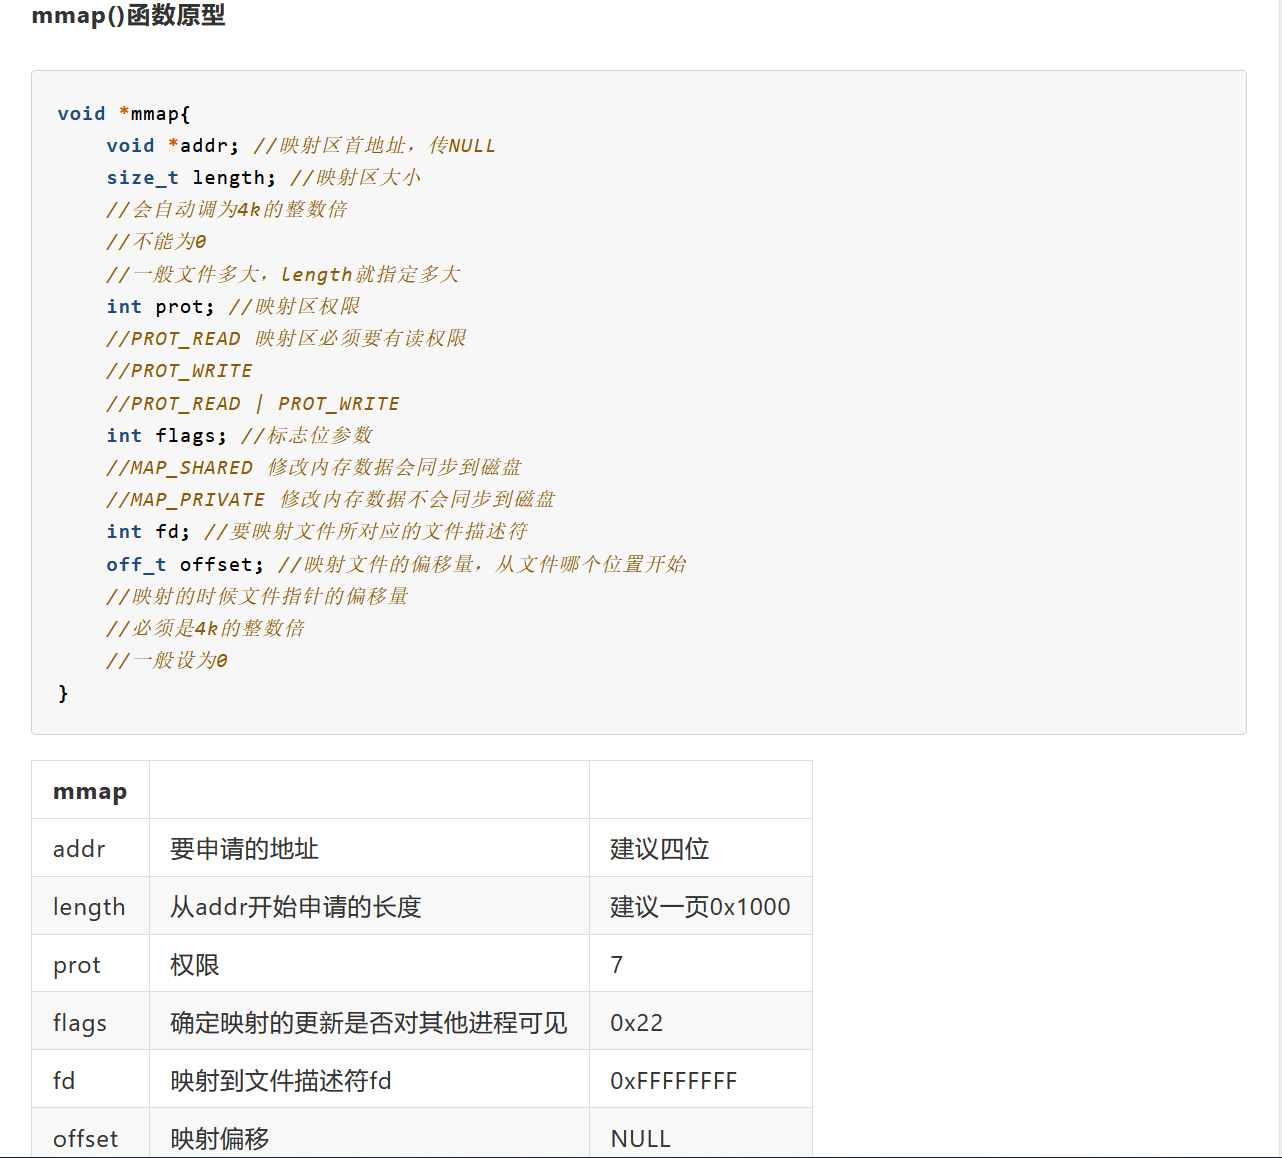Click the 'off_t offset;' code line
Image resolution: width=1282 pixels, height=1158 pixels.
(185, 564)
